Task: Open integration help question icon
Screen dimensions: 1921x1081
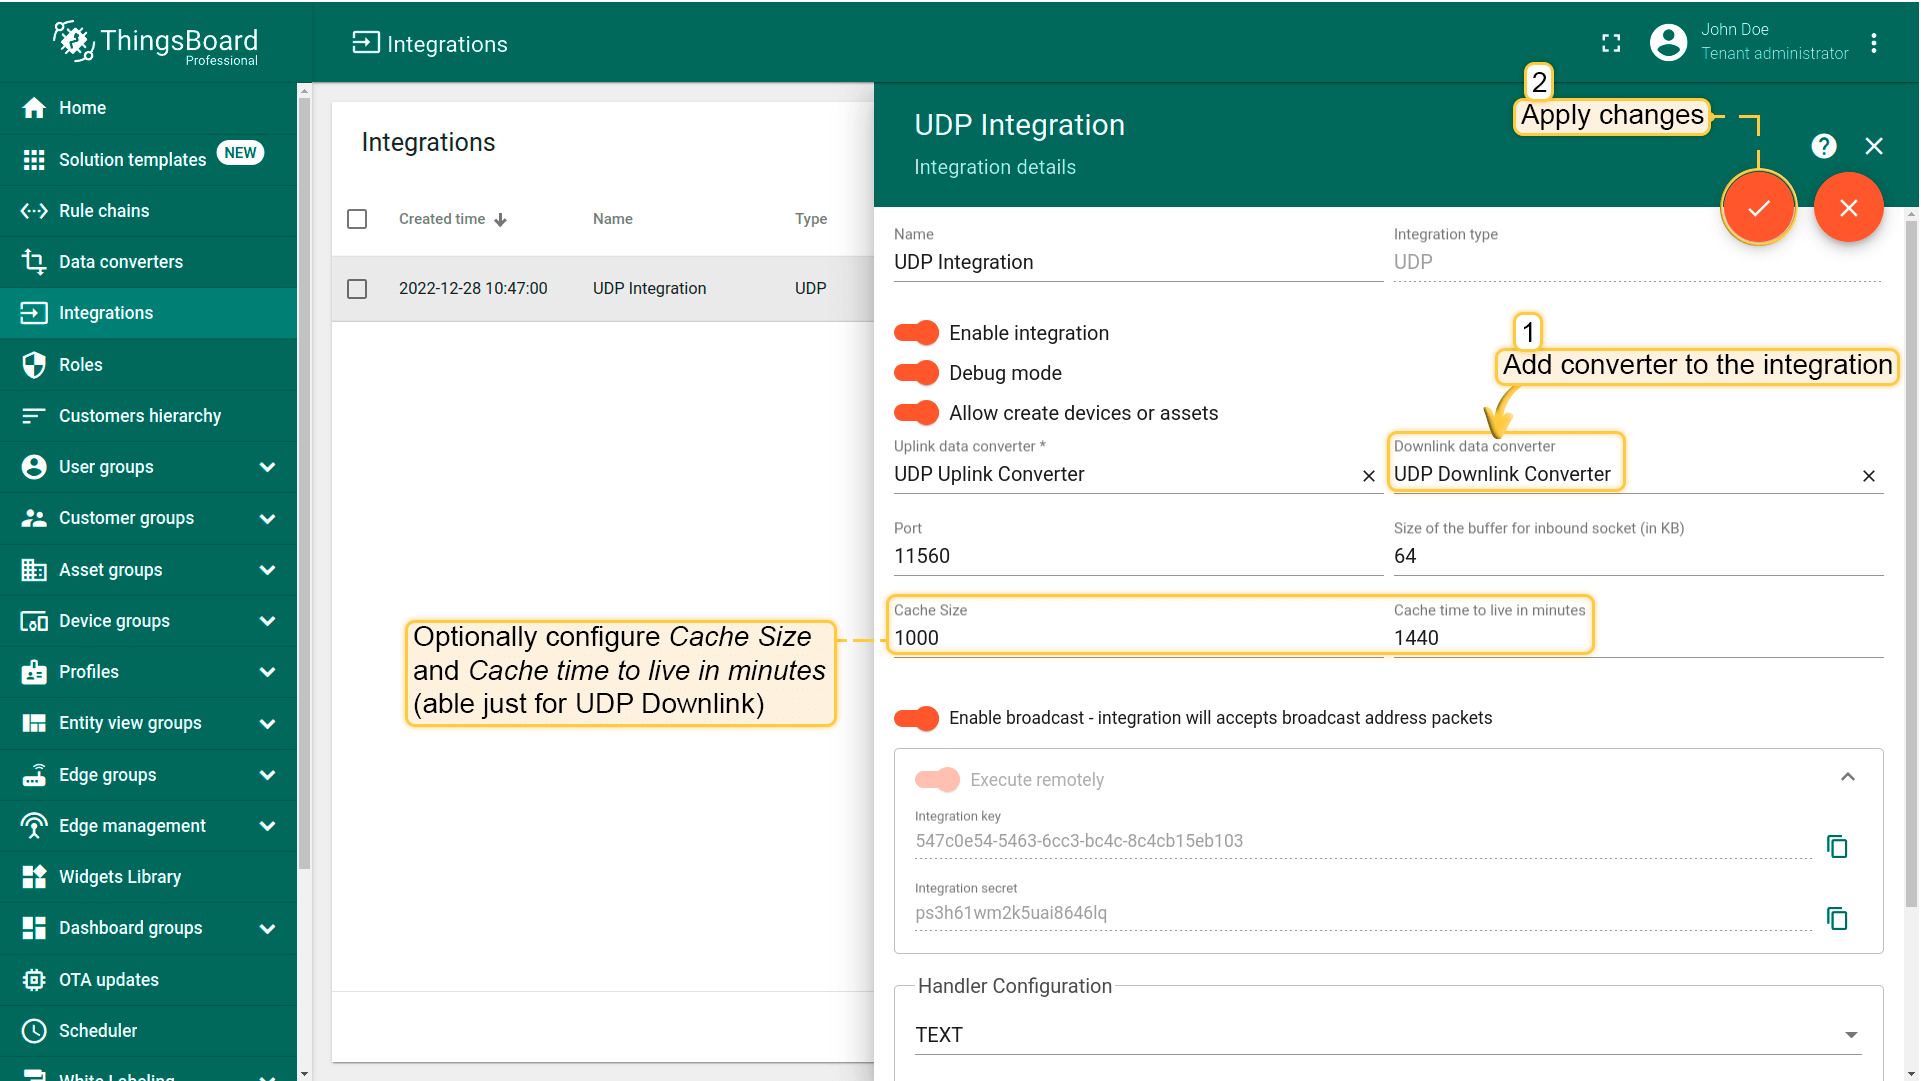Action: click(x=1824, y=146)
